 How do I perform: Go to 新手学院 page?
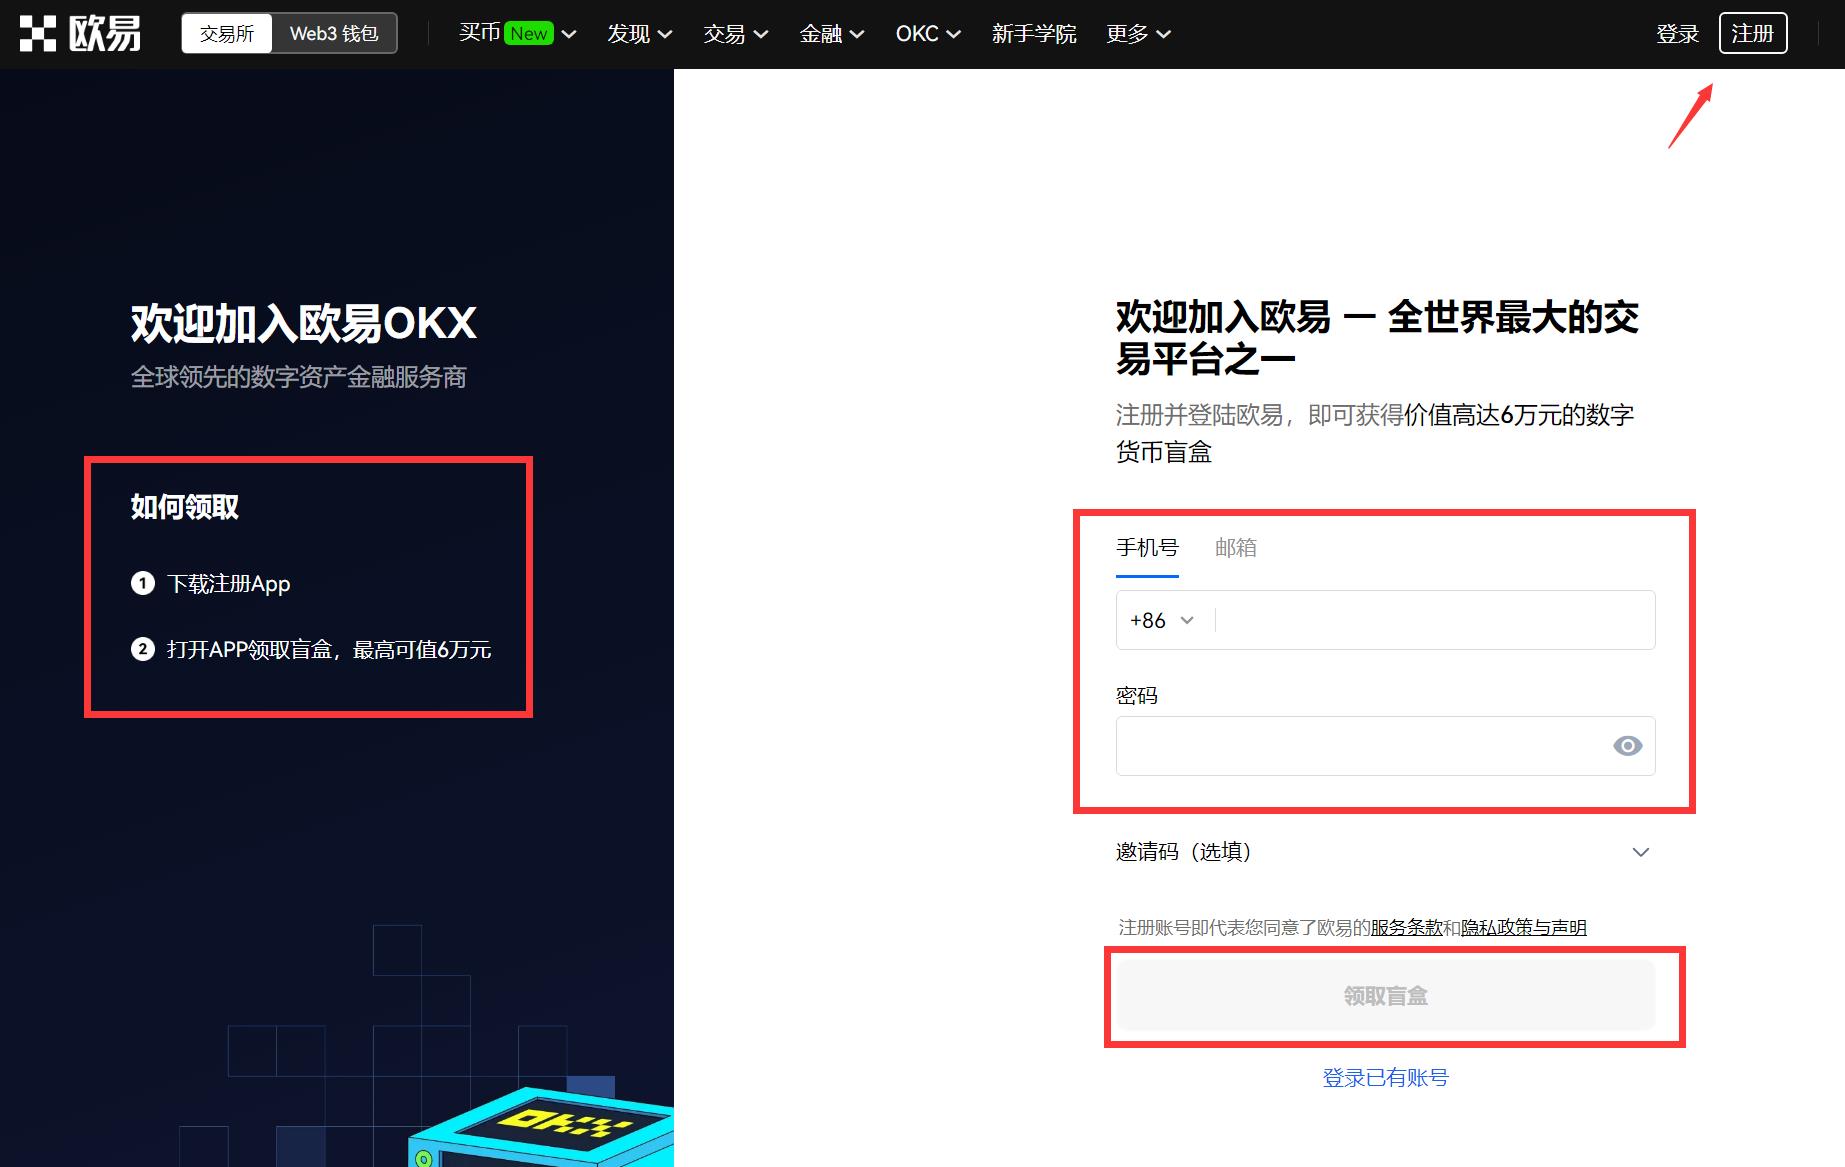(x=1034, y=34)
